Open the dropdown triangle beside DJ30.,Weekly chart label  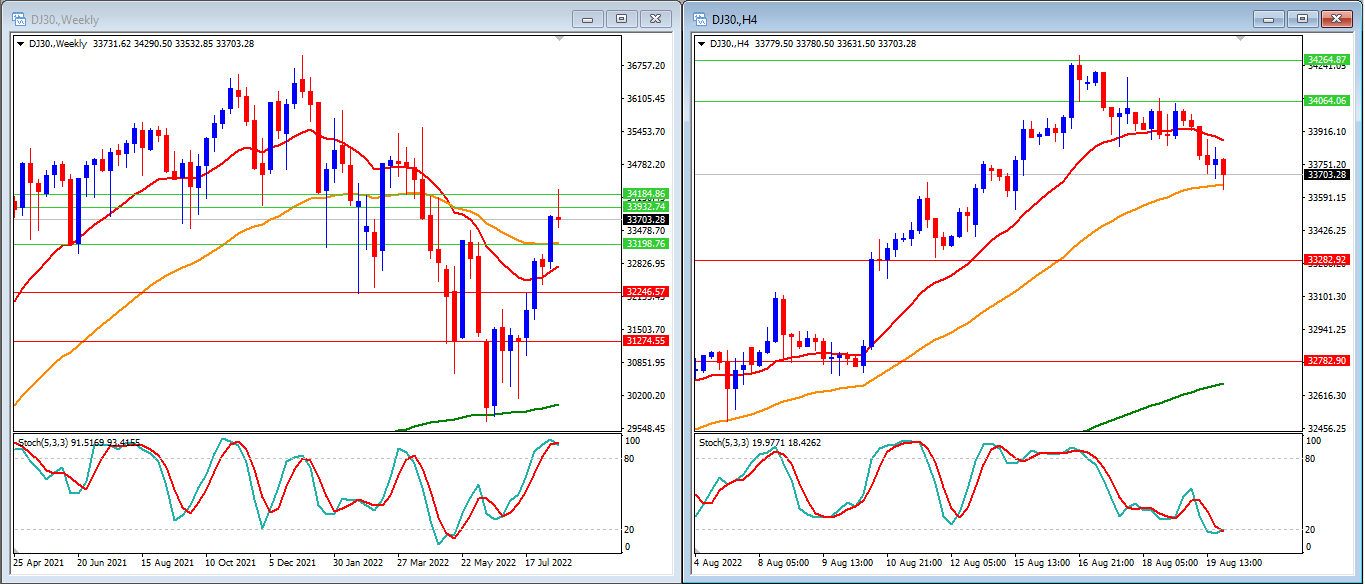(21, 43)
